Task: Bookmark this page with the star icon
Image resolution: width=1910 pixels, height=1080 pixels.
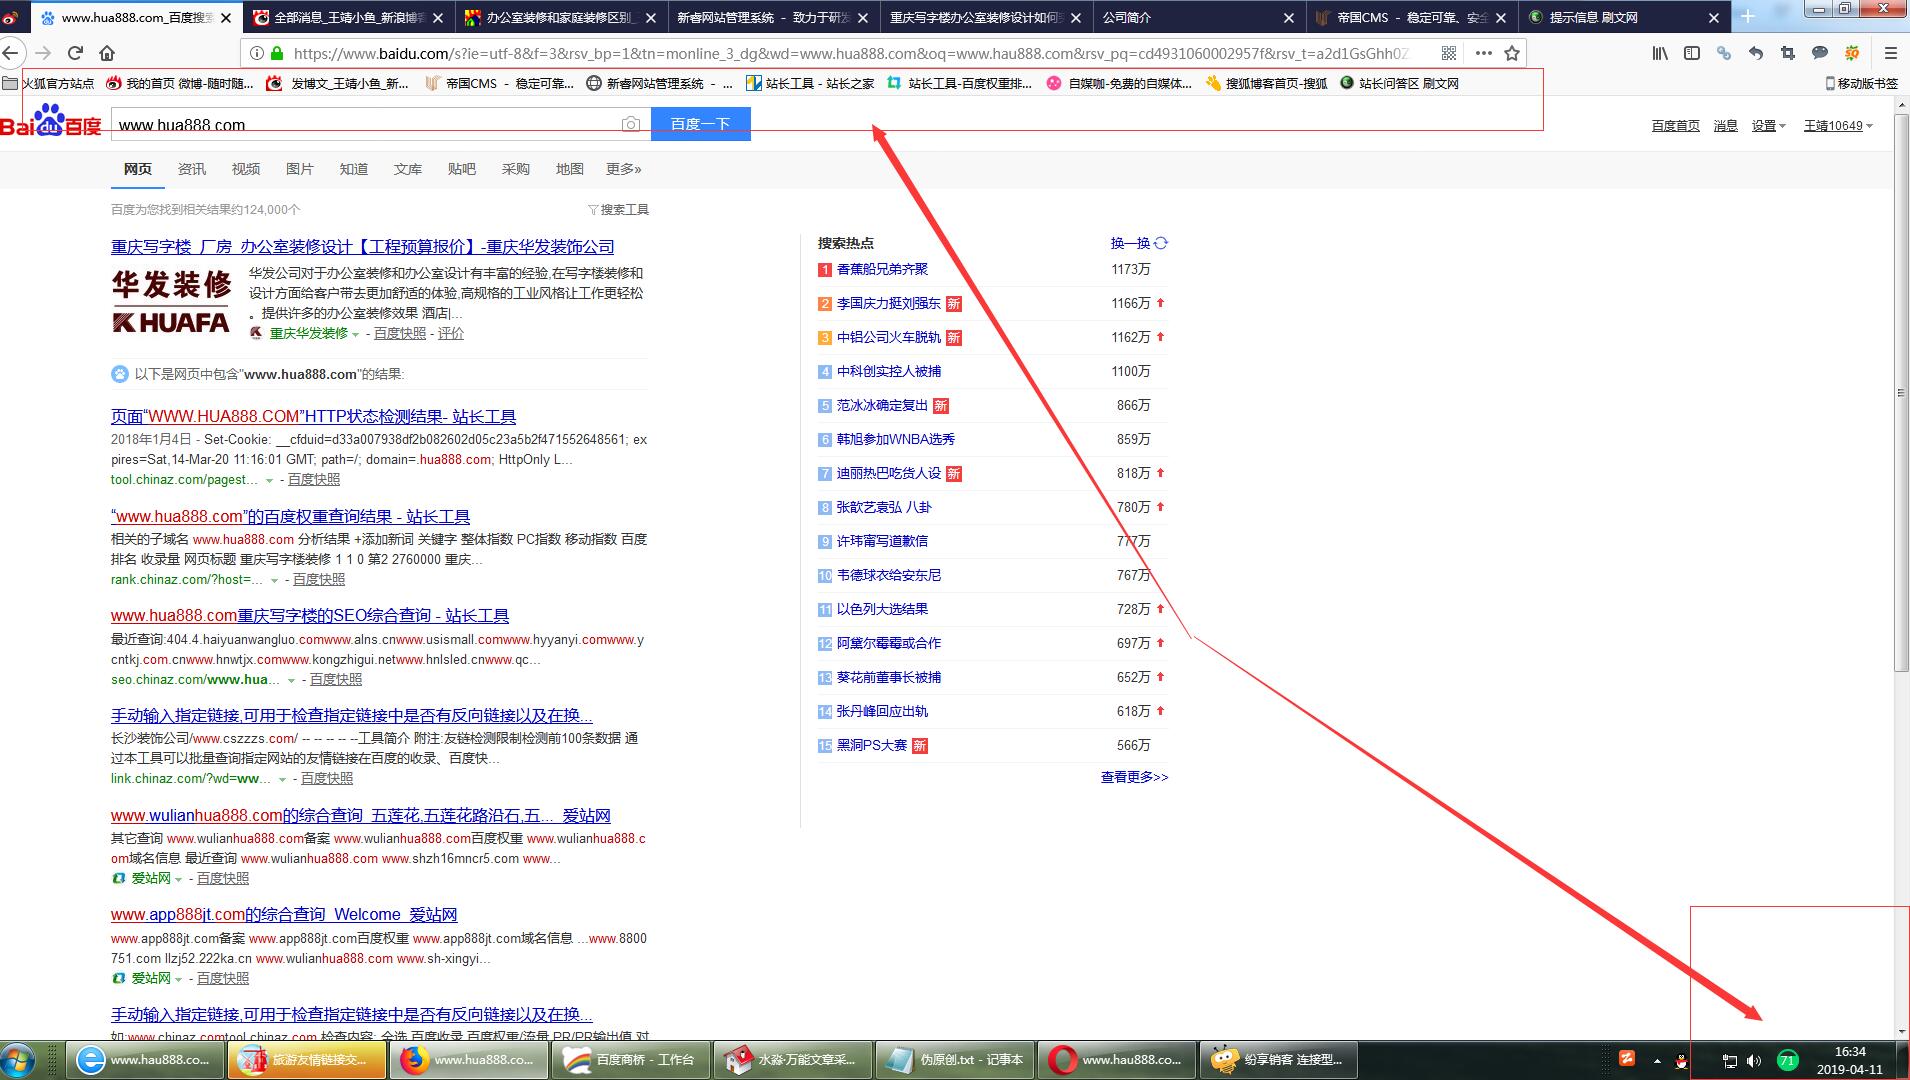Action: (1512, 53)
